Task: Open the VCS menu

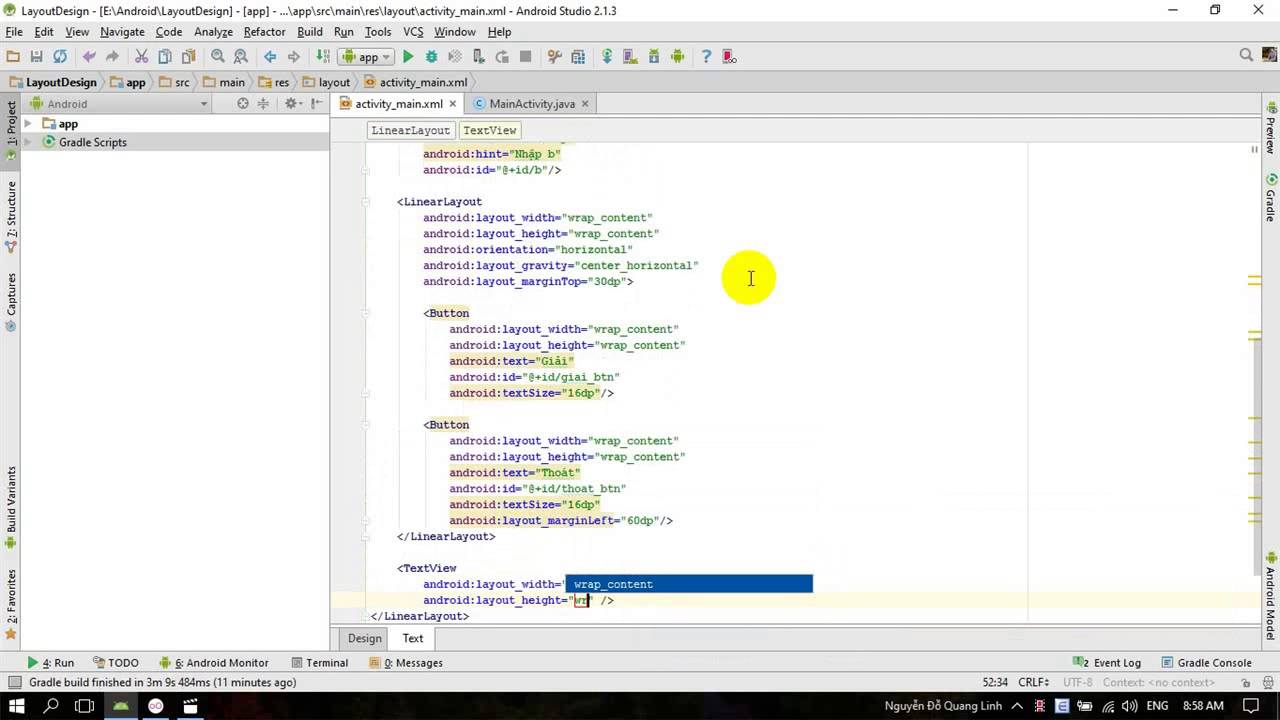Action: 413,32
